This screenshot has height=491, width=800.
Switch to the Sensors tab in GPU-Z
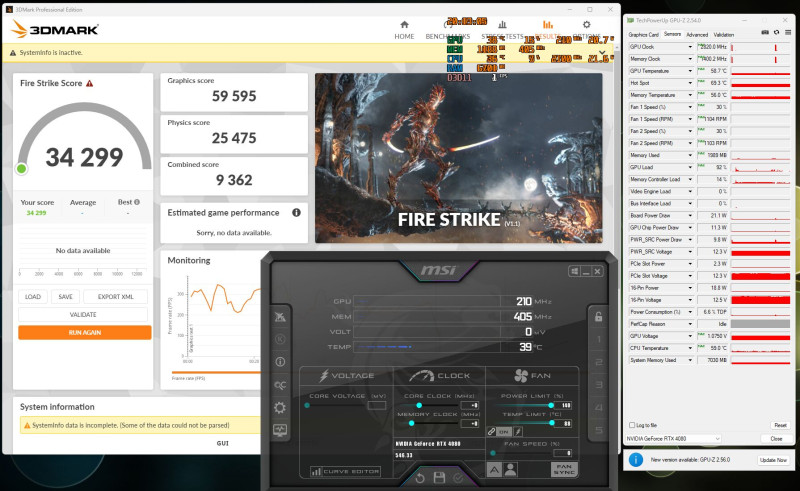[x=672, y=34]
